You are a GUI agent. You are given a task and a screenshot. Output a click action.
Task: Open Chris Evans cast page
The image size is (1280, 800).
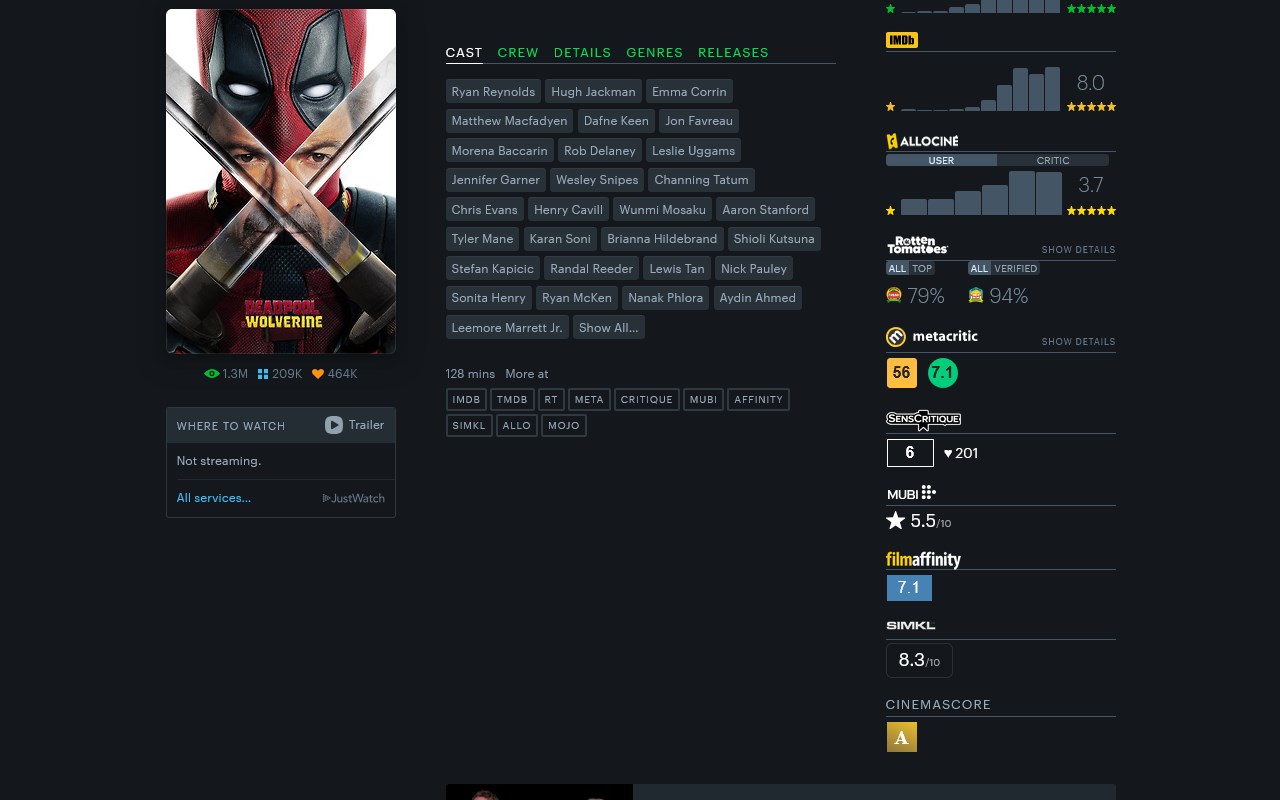[484, 209]
